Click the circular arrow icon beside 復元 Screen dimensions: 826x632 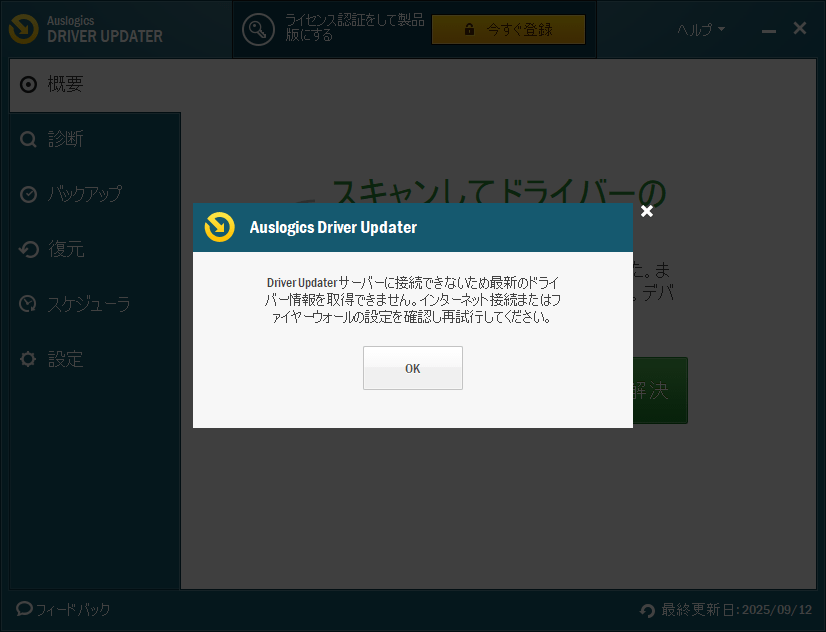pos(28,249)
